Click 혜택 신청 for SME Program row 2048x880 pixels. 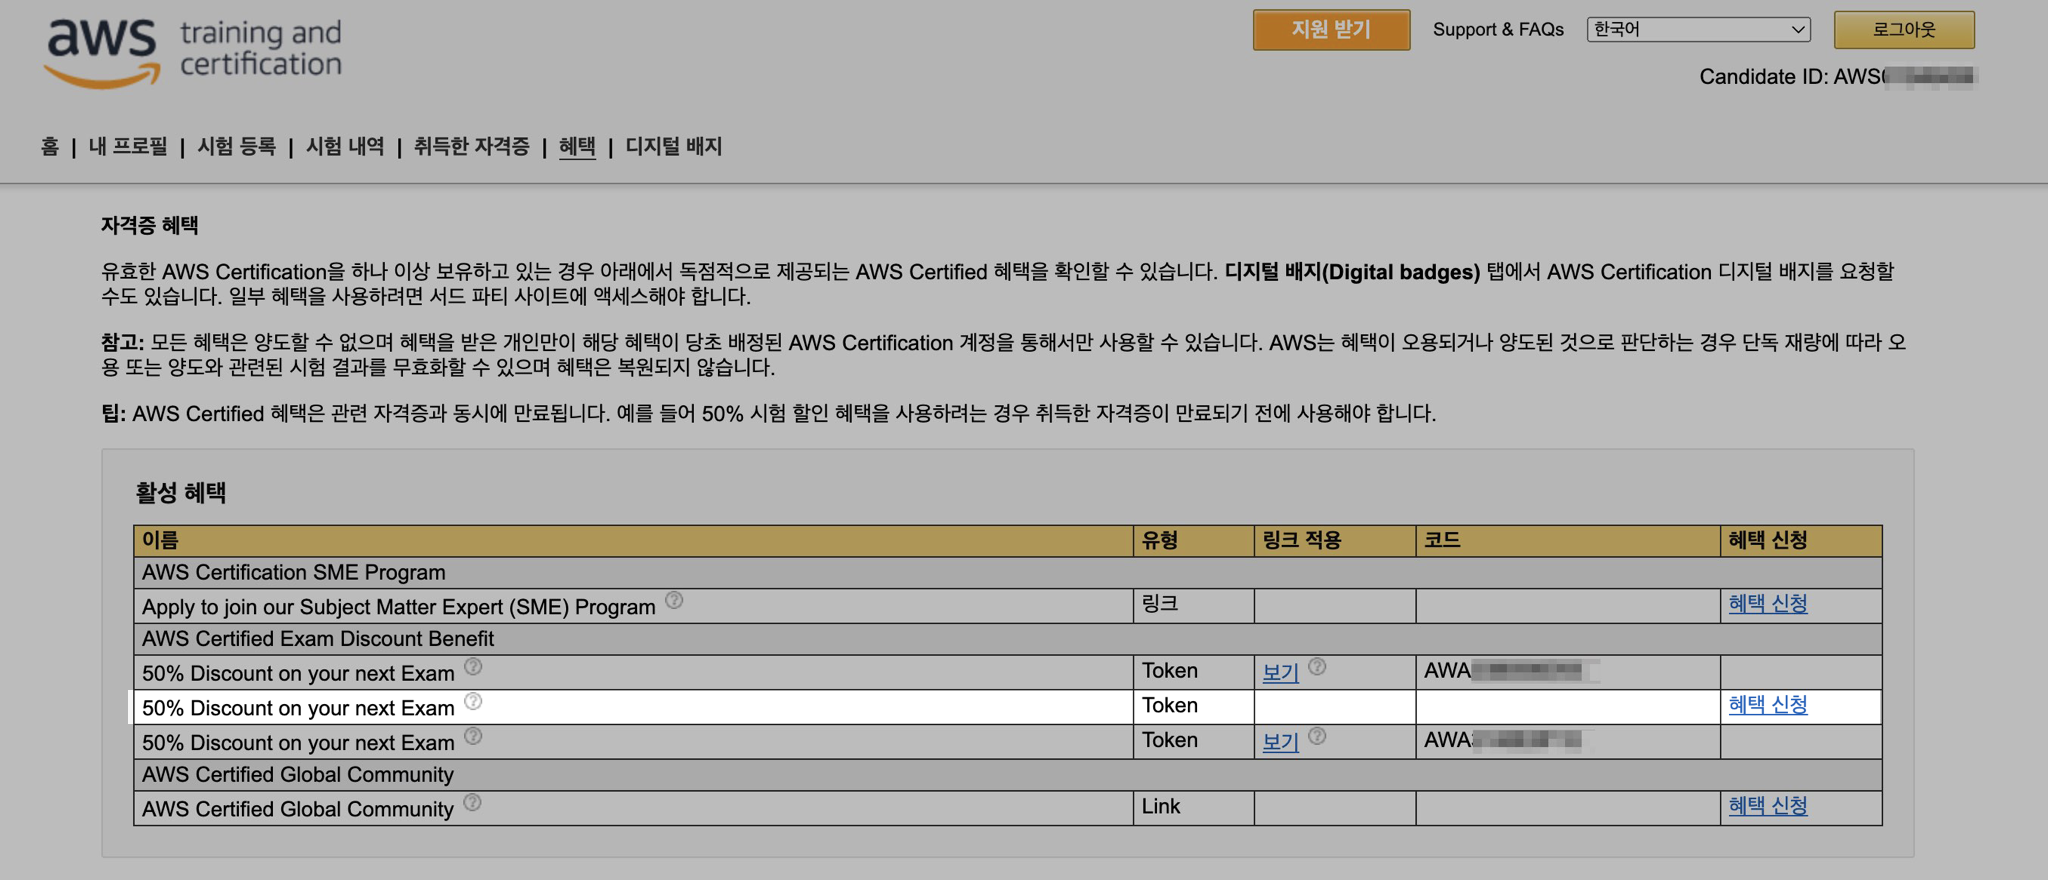click(1768, 603)
